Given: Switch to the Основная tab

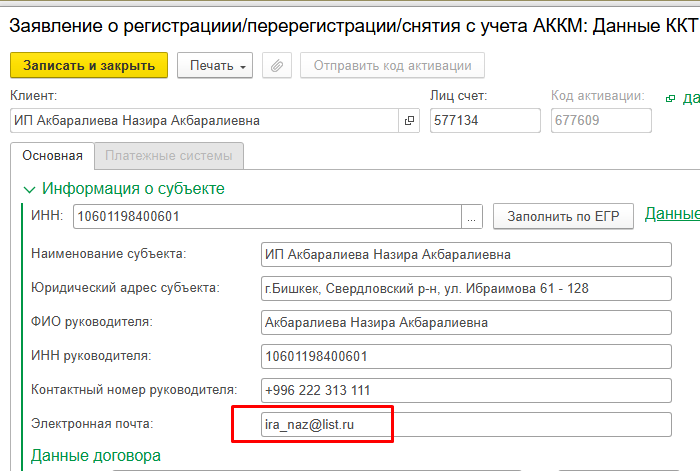Looking at the screenshot, I should (x=52, y=156).
